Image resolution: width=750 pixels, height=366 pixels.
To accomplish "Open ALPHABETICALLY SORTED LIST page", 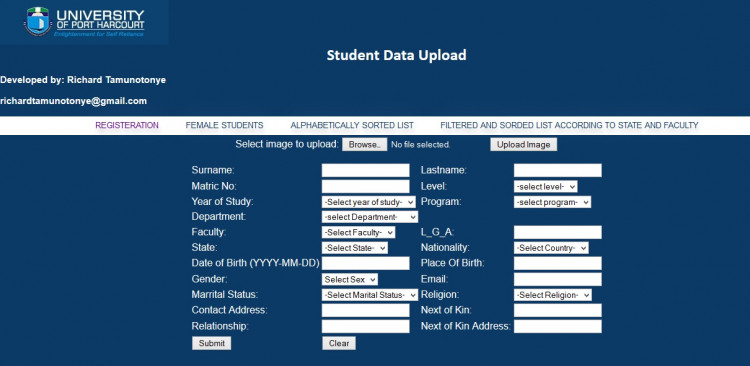I will click(x=352, y=125).
